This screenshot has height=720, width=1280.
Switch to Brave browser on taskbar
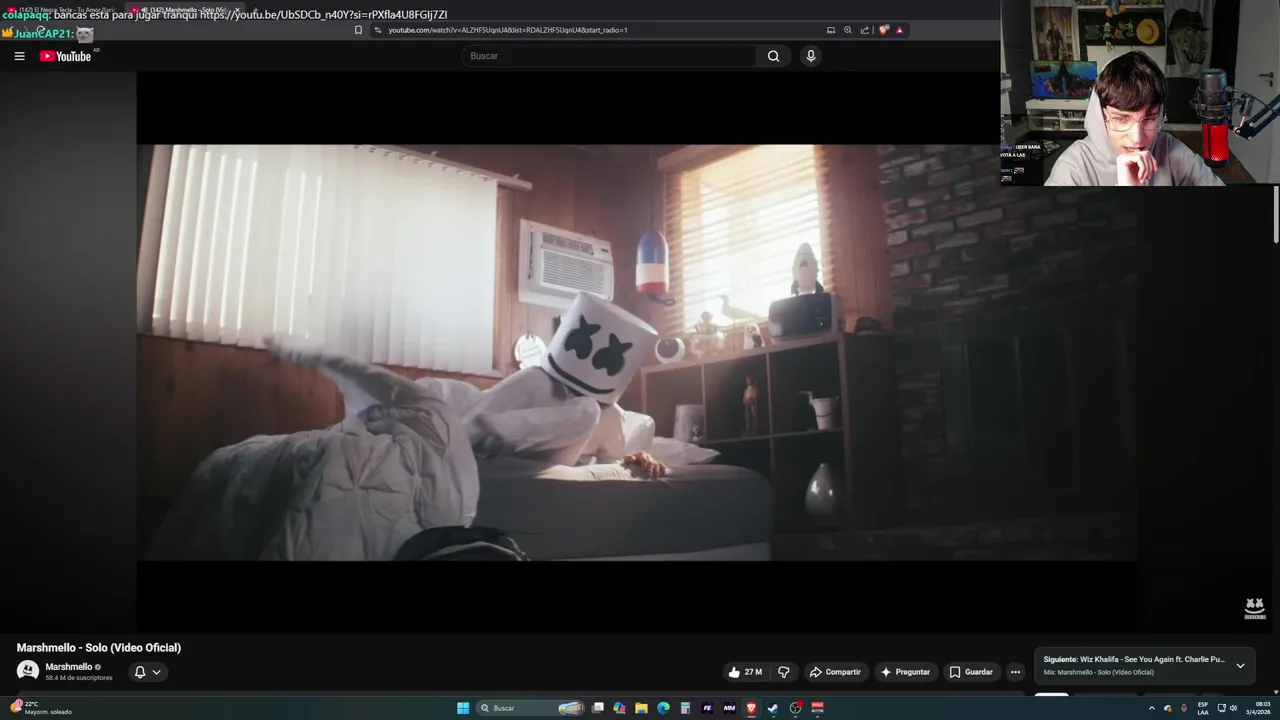pos(751,708)
